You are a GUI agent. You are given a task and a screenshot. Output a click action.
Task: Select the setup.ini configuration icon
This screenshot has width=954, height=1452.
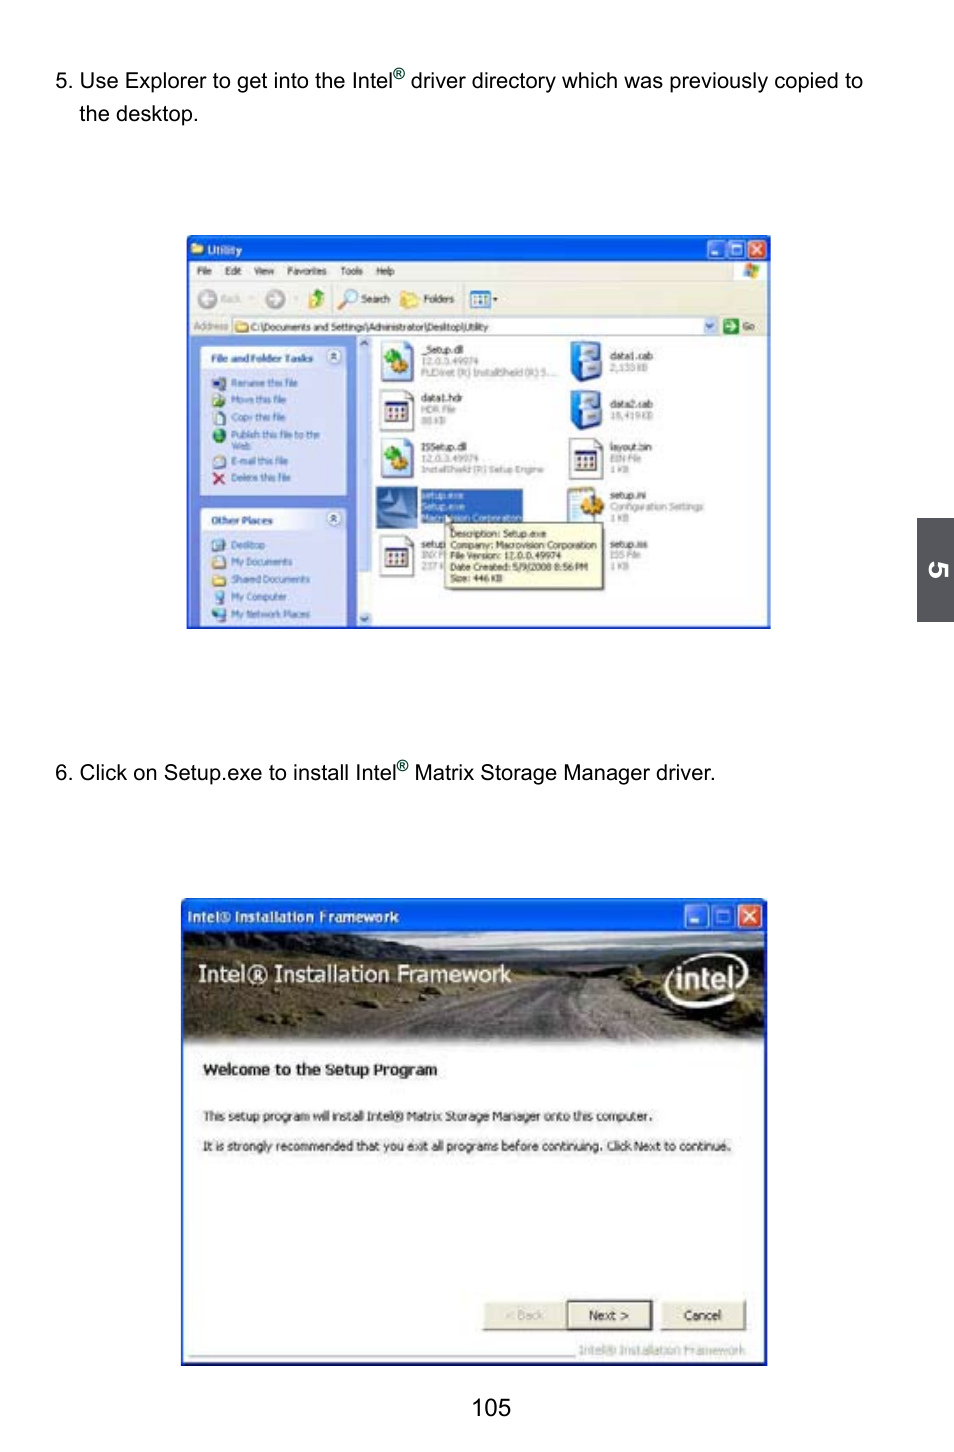point(586,505)
